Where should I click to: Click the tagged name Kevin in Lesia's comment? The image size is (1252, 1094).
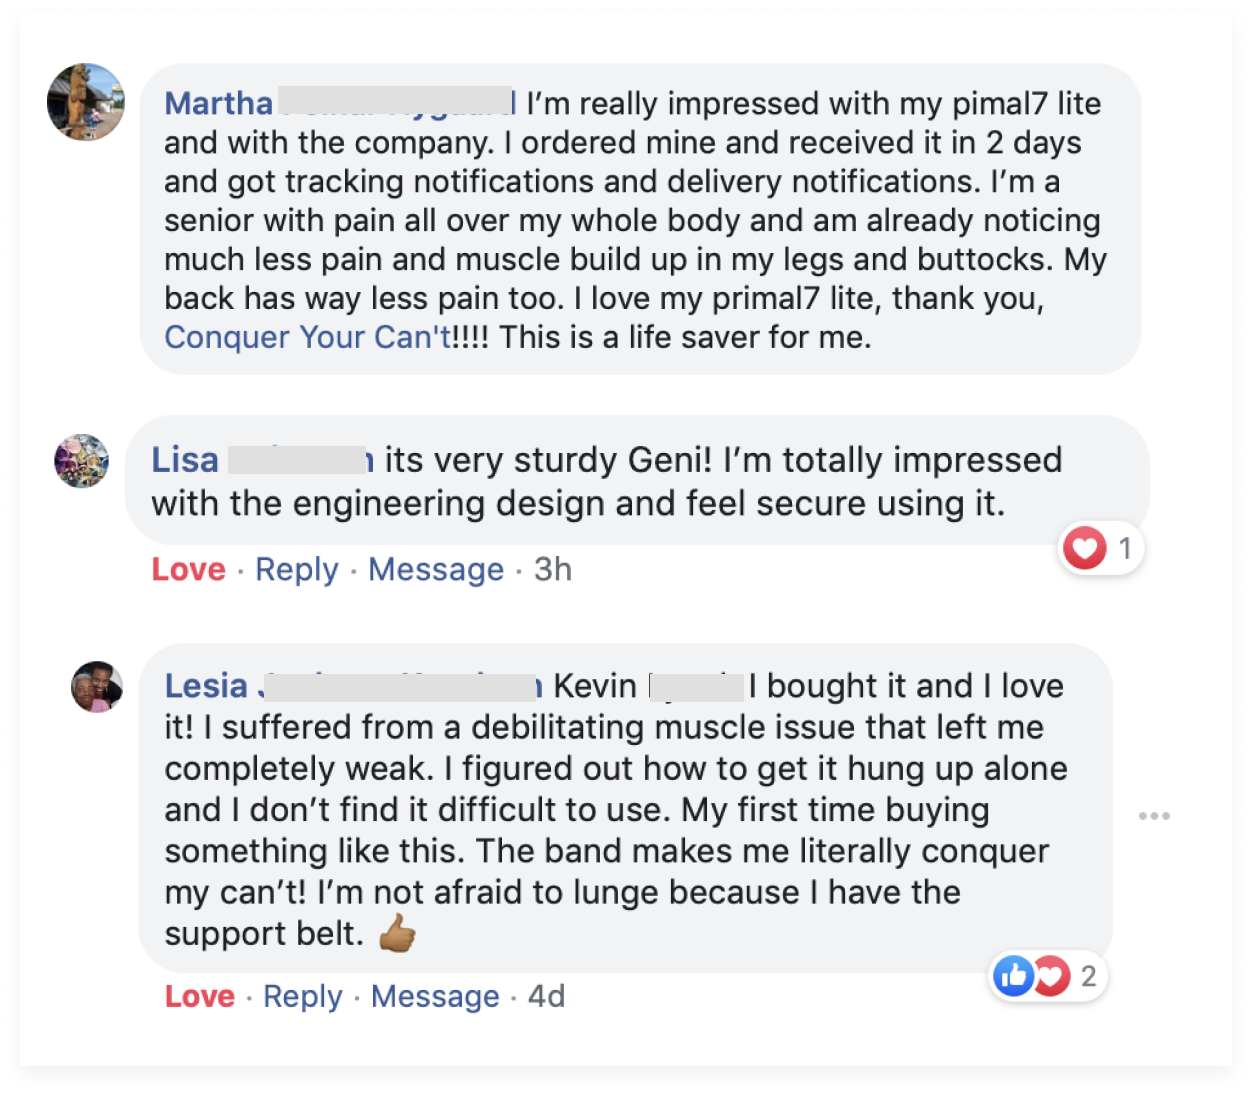tap(595, 686)
